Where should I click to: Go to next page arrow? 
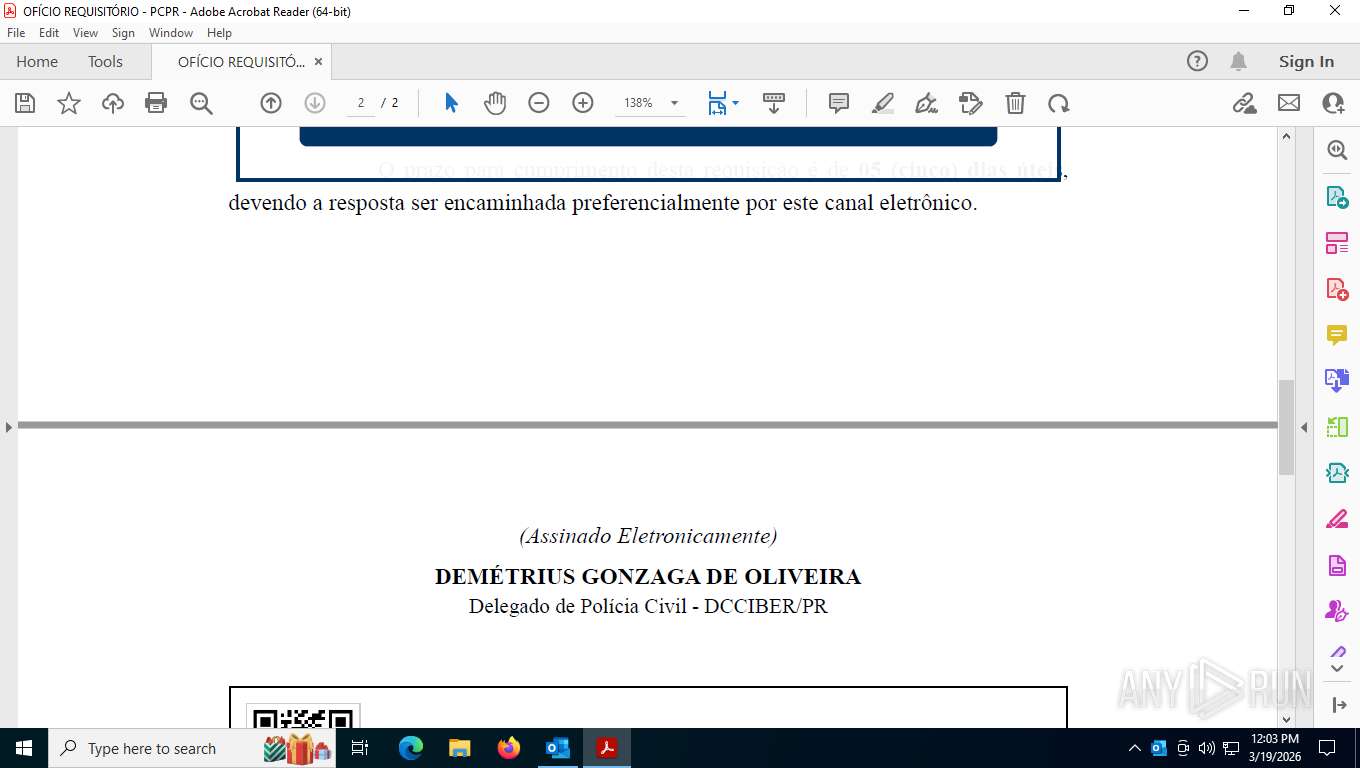click(x=315, y=103)
